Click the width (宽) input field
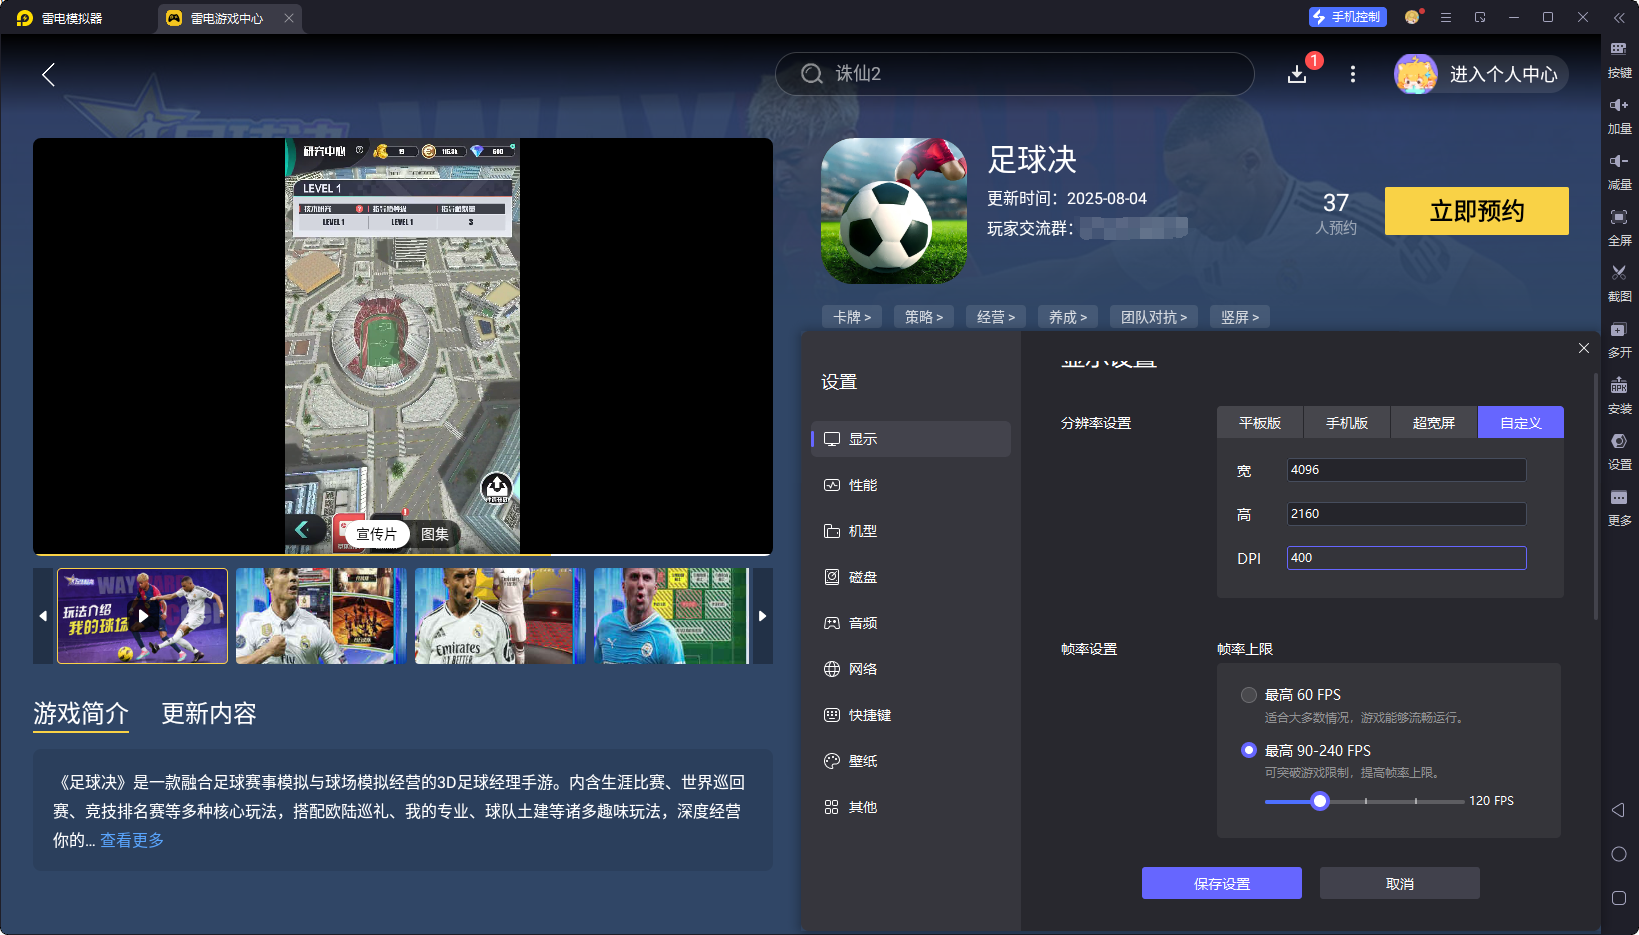 pyautogui.click(x=1406, y=470)
